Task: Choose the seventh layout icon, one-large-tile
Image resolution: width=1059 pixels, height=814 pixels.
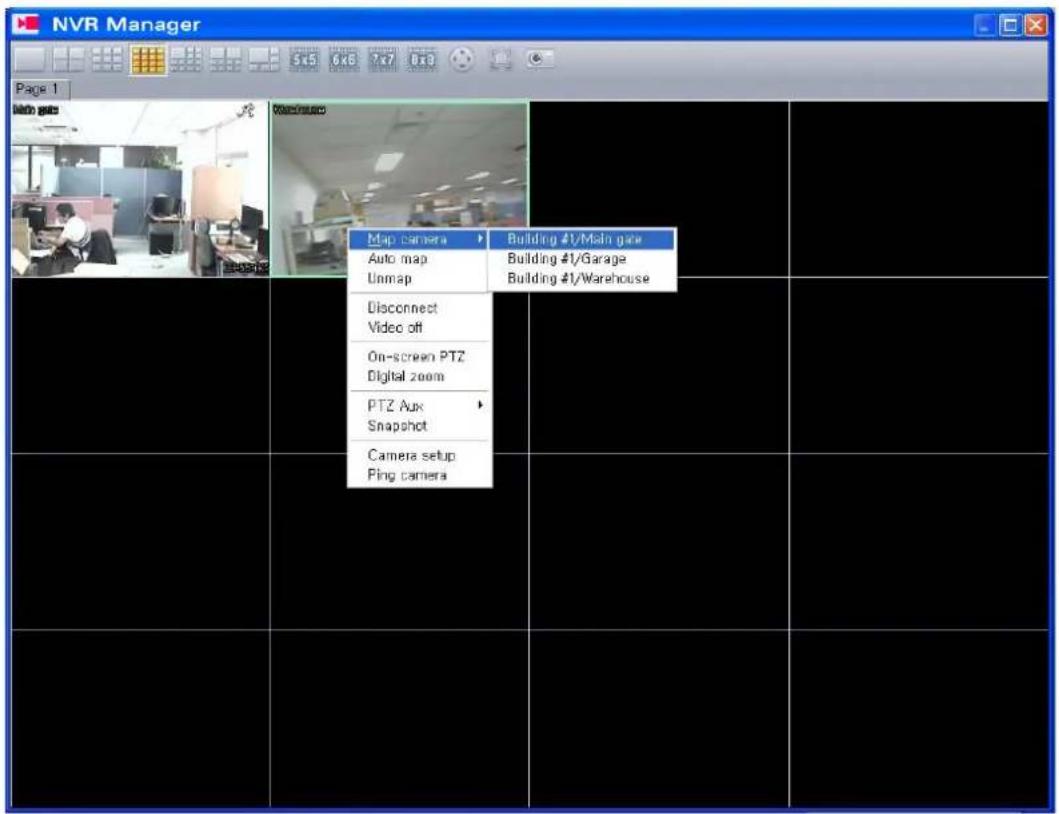Action: 264,59
